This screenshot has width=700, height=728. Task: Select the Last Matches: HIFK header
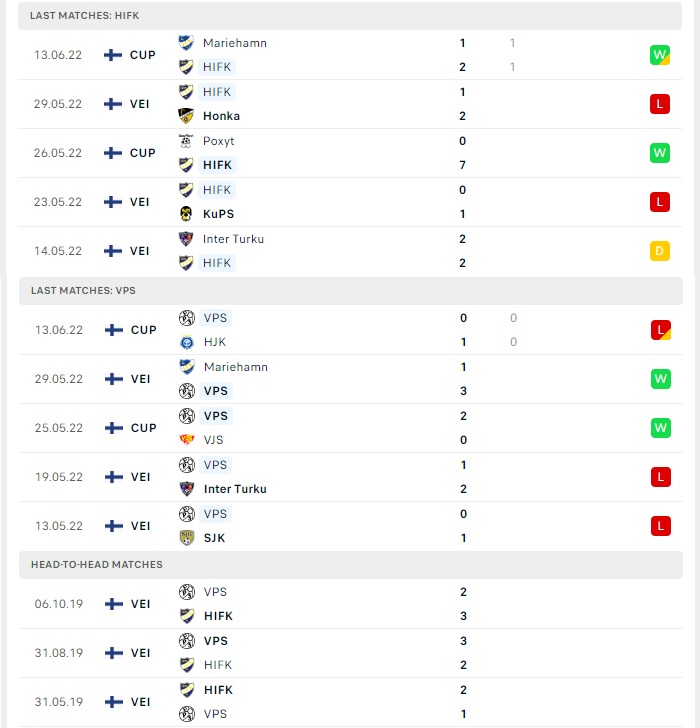pos(350,16)
